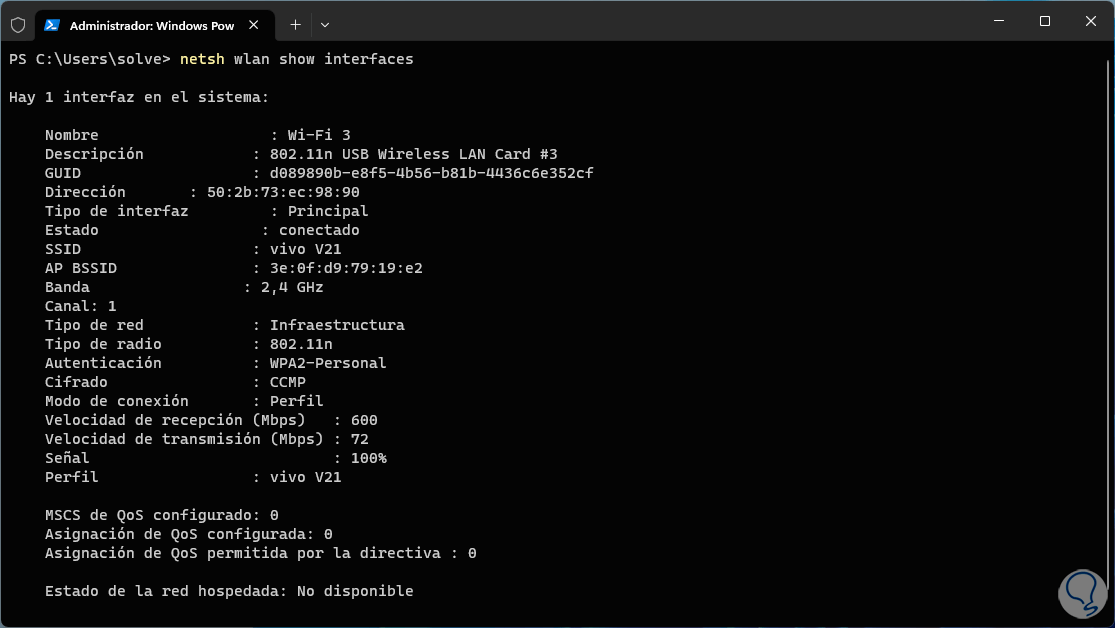Open a new tab with plus button
The image size is (1115, 628).
(295, 24)
